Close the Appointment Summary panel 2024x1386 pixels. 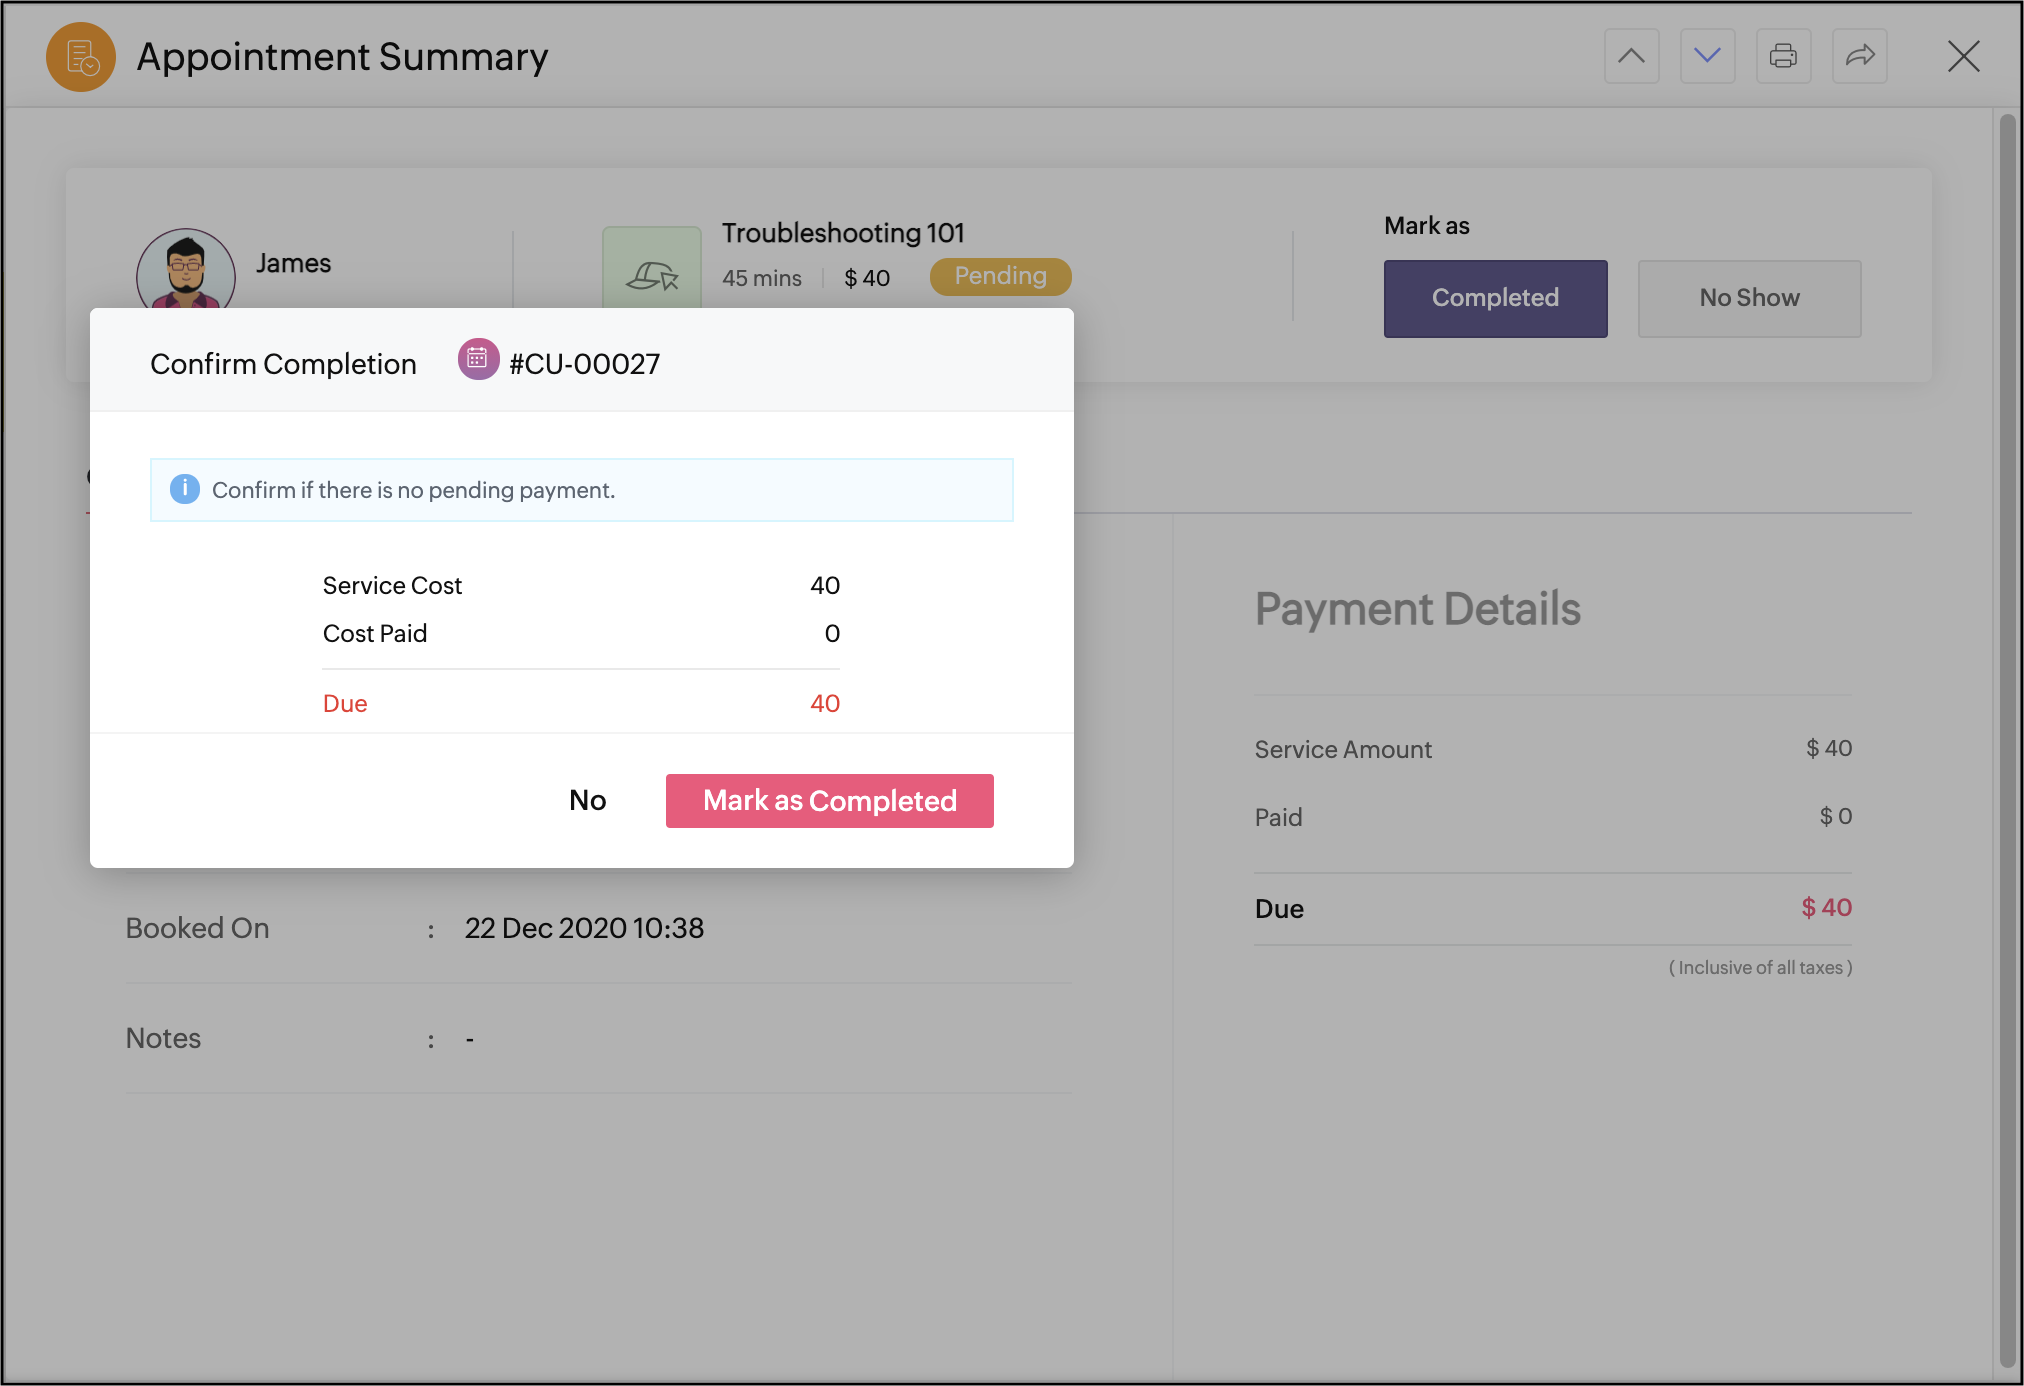(x=1963, y=56)
